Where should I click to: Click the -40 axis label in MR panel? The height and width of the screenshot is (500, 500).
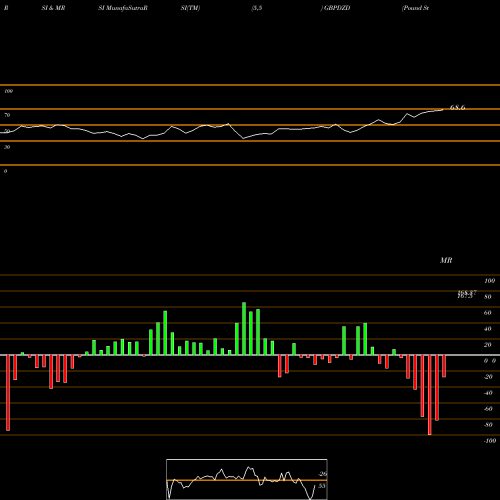(x=488, y=393)
